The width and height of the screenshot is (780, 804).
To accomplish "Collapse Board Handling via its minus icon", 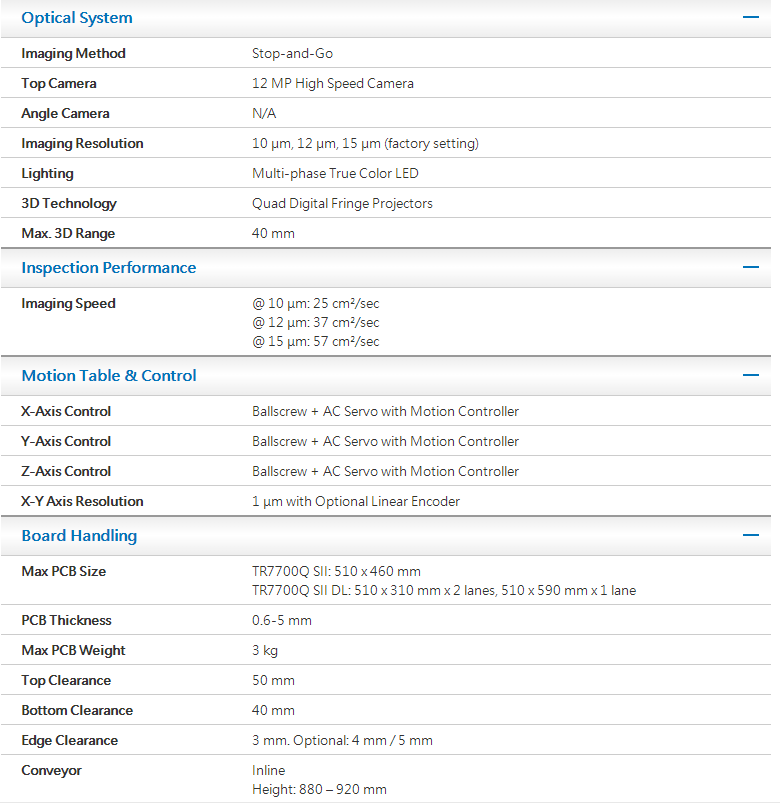I will tap(751, 535).
